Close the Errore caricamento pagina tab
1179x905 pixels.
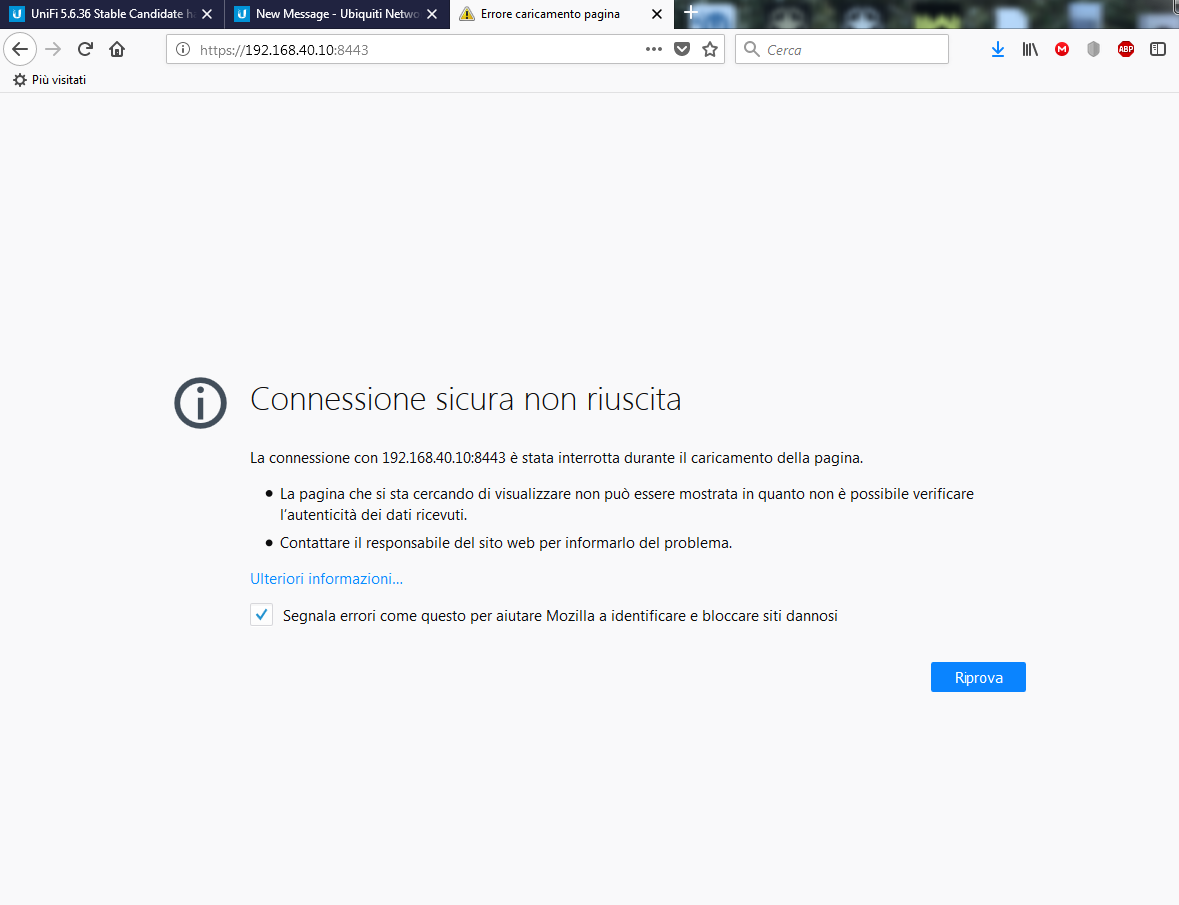[656, 14]
